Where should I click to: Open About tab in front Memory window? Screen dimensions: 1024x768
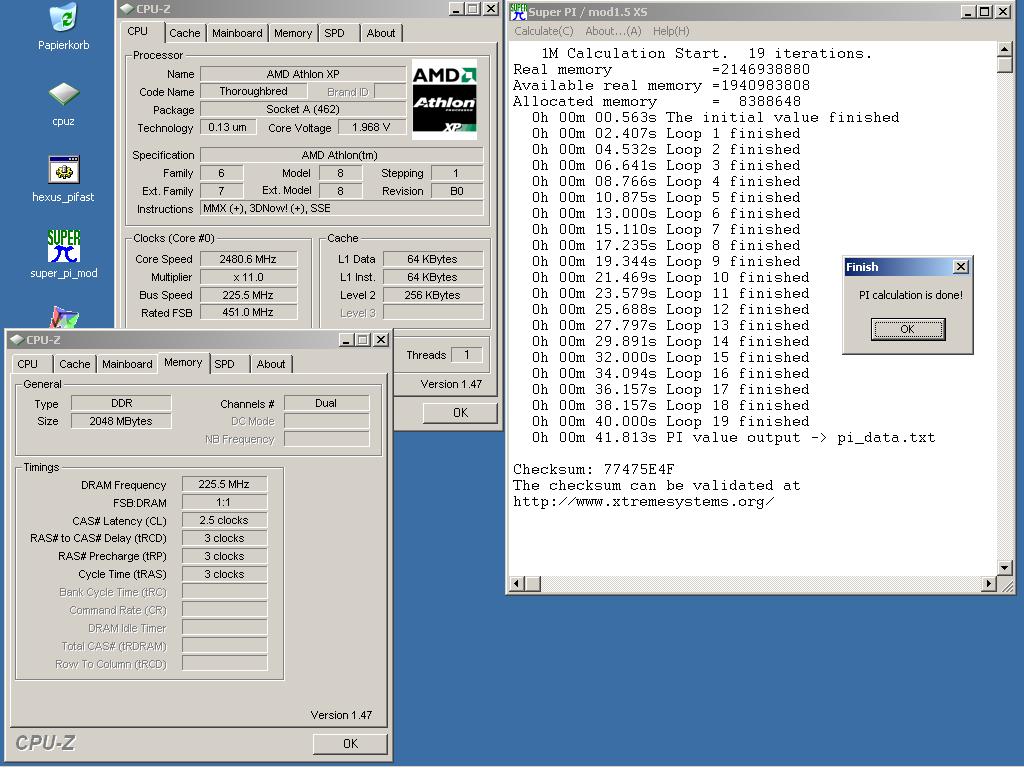click(270, 364)
